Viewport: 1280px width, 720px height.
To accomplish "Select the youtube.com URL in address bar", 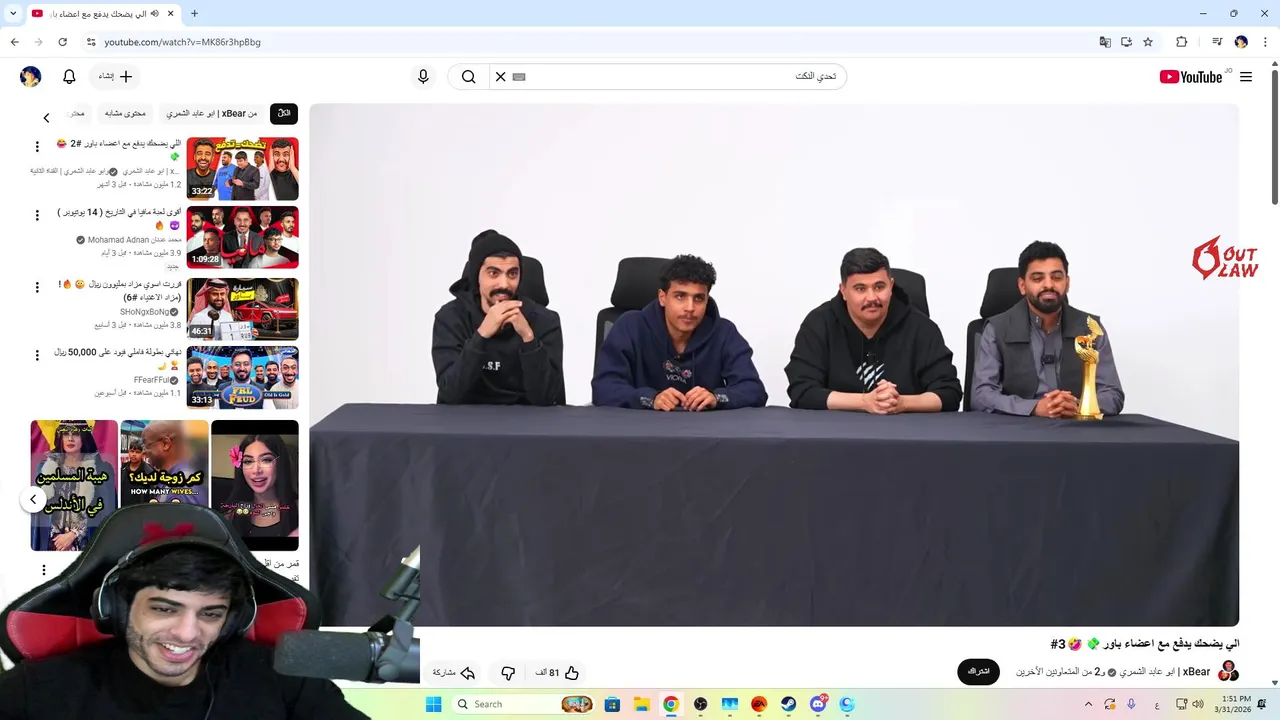I will coord(182,42).
